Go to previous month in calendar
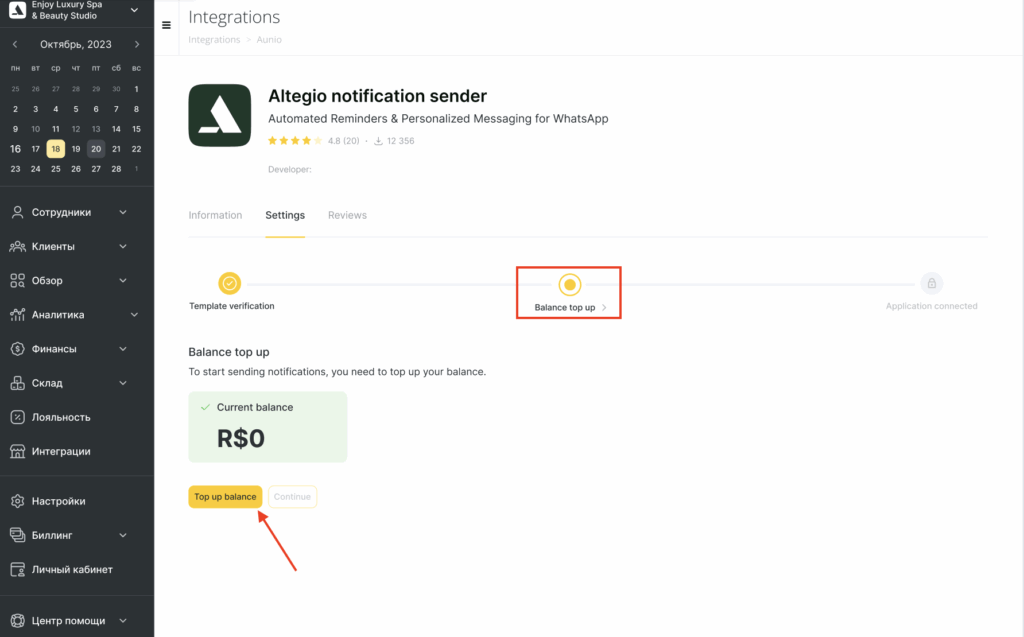The height and width of the screenshot is (637, 1024). click(x=15, y=44)
